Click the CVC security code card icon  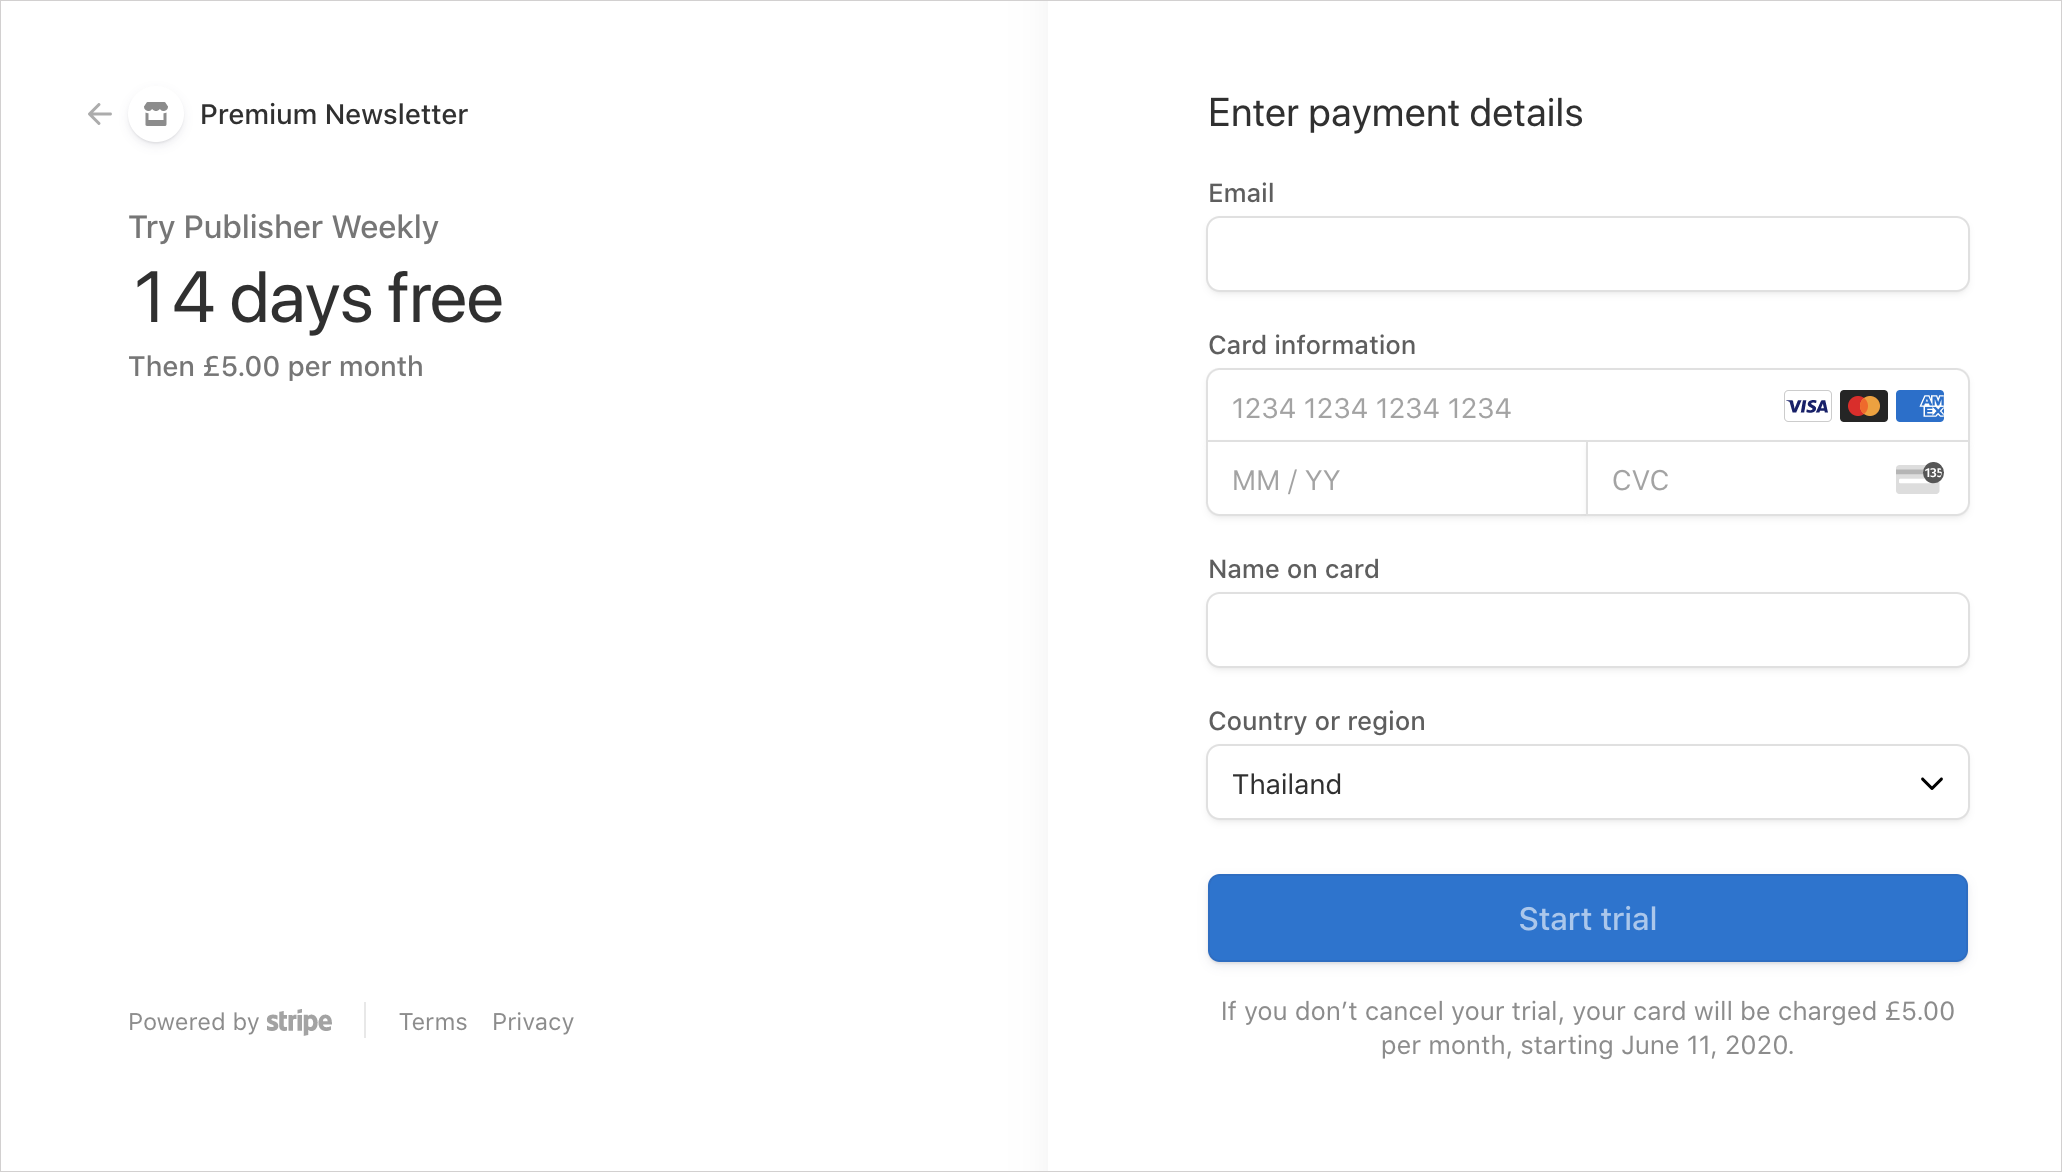click(x=1918, y=479)
